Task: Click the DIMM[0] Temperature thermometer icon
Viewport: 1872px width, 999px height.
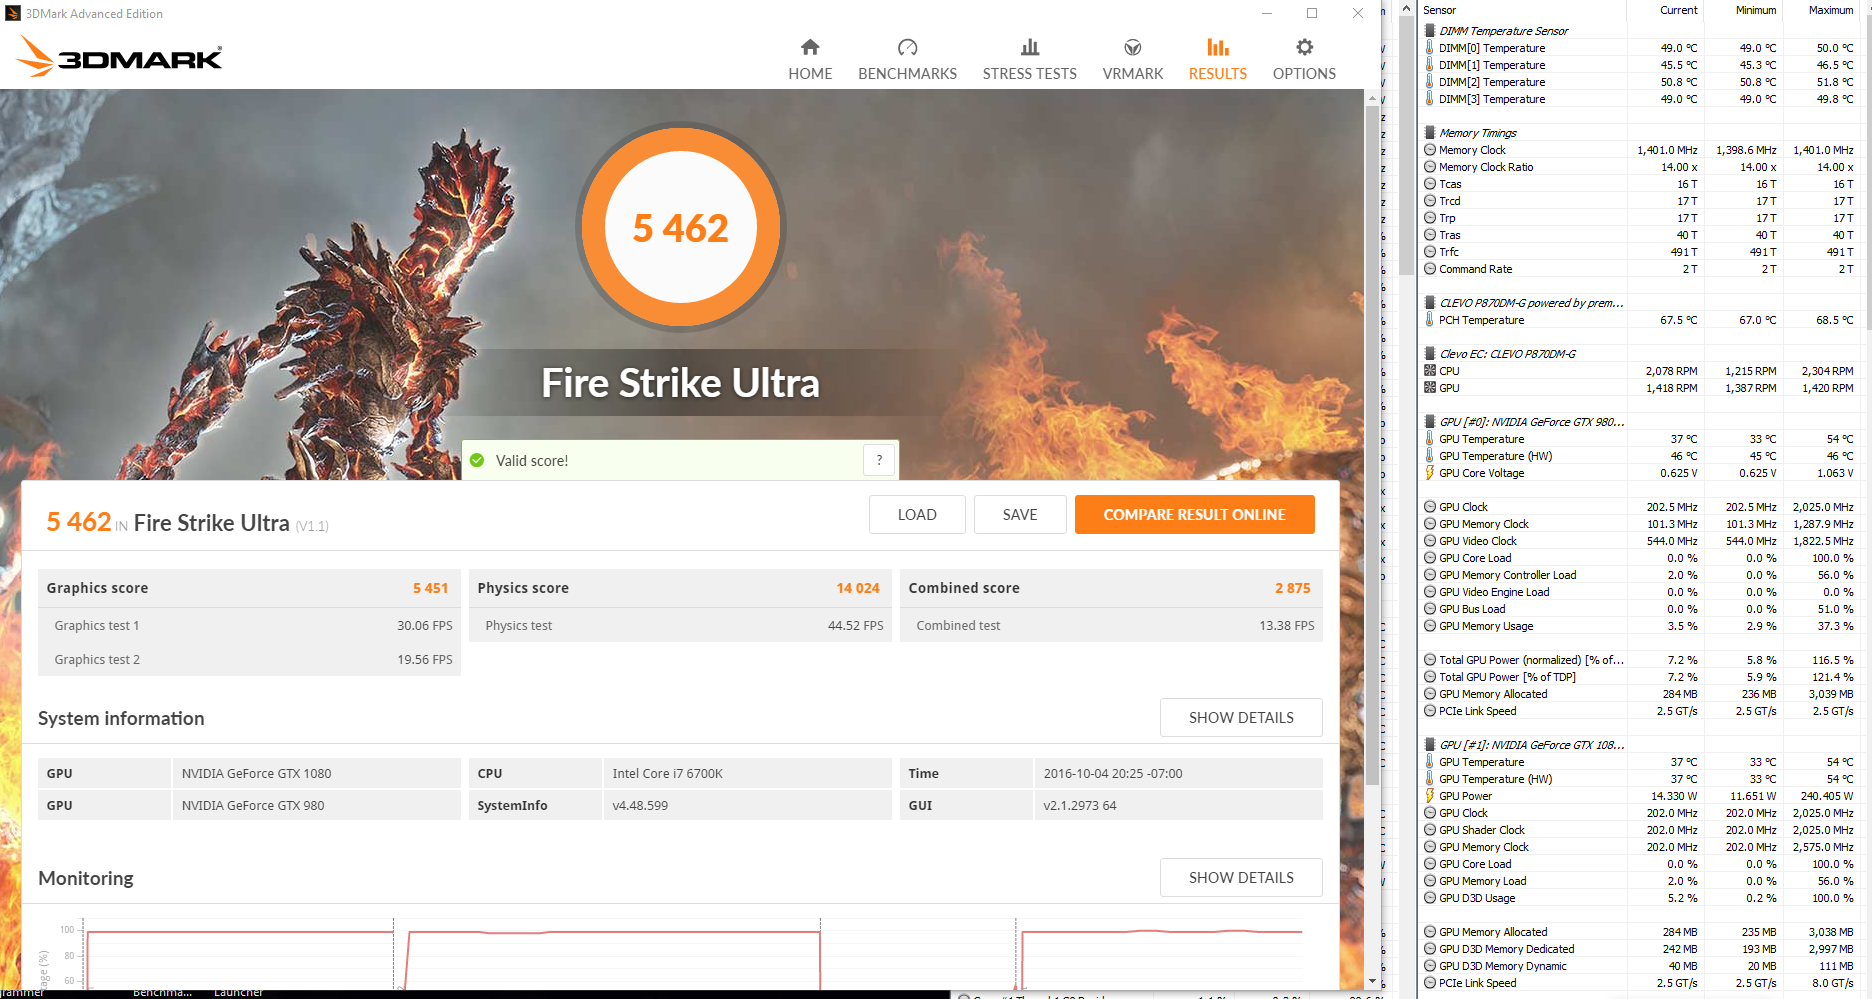Action: pyautogui.click(x=1430, y=48)
